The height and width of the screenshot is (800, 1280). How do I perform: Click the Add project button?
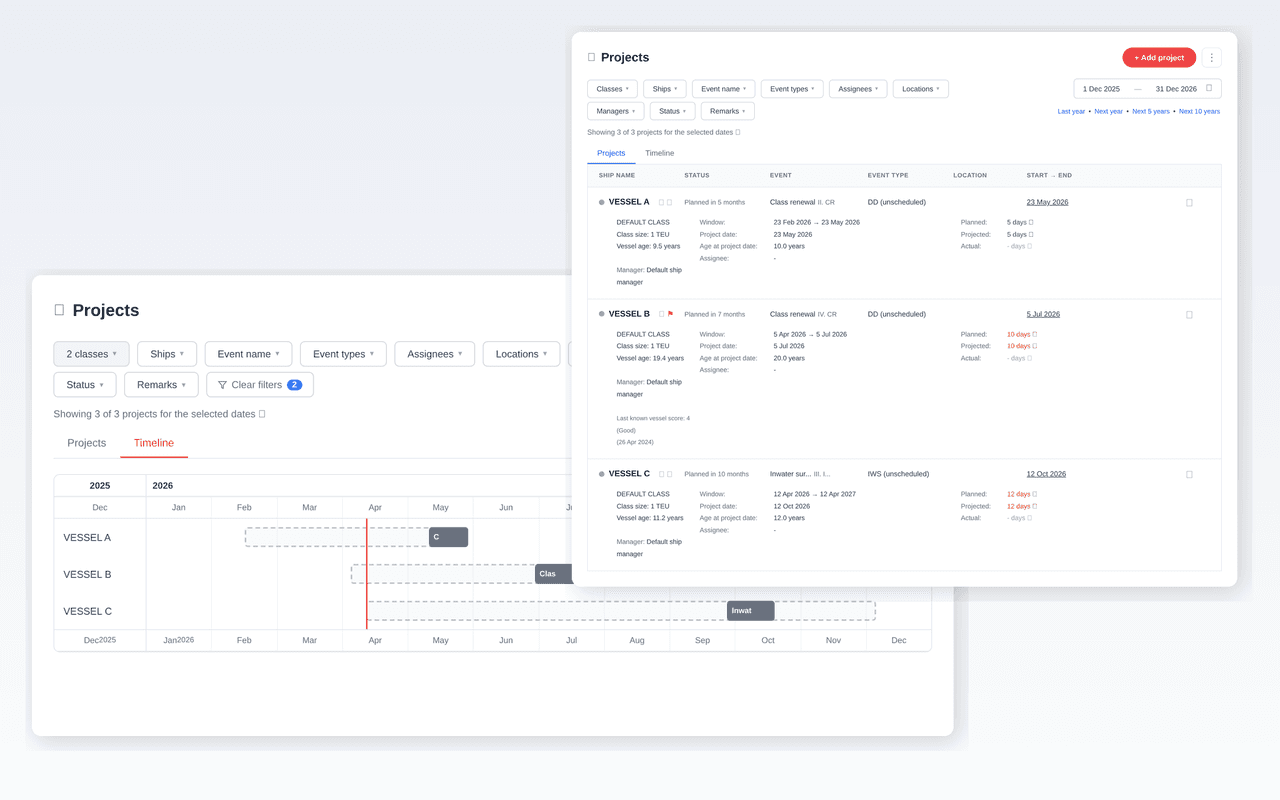coord(1158,57)
